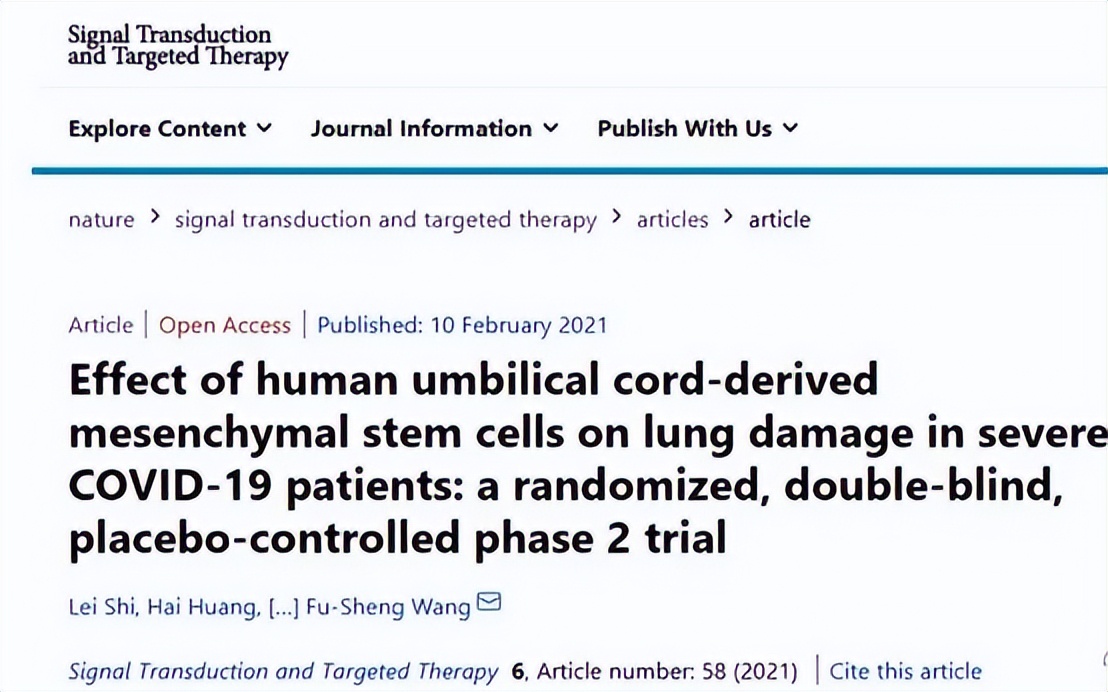Click volume 6 in the citation line
The image size is (1108, 692).
pyautogui.click(x=518, y=670)
